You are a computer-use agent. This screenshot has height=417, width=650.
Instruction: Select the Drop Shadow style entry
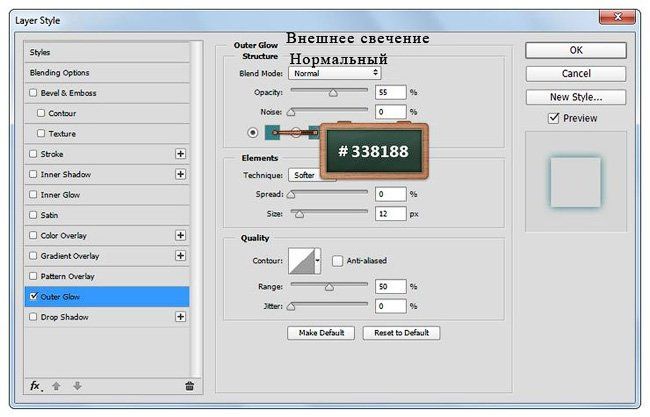coord(107,317)
